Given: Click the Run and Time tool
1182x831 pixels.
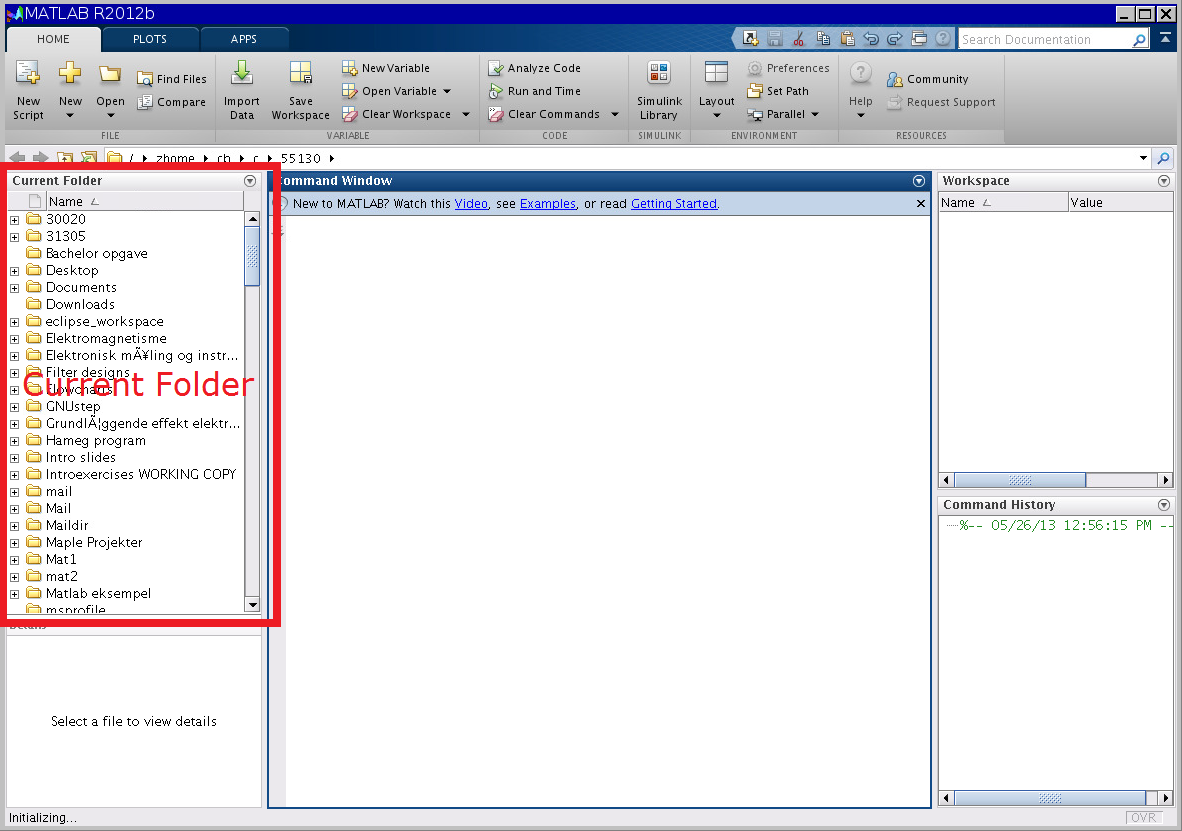Looking at the screenshot, I should 534,91.
